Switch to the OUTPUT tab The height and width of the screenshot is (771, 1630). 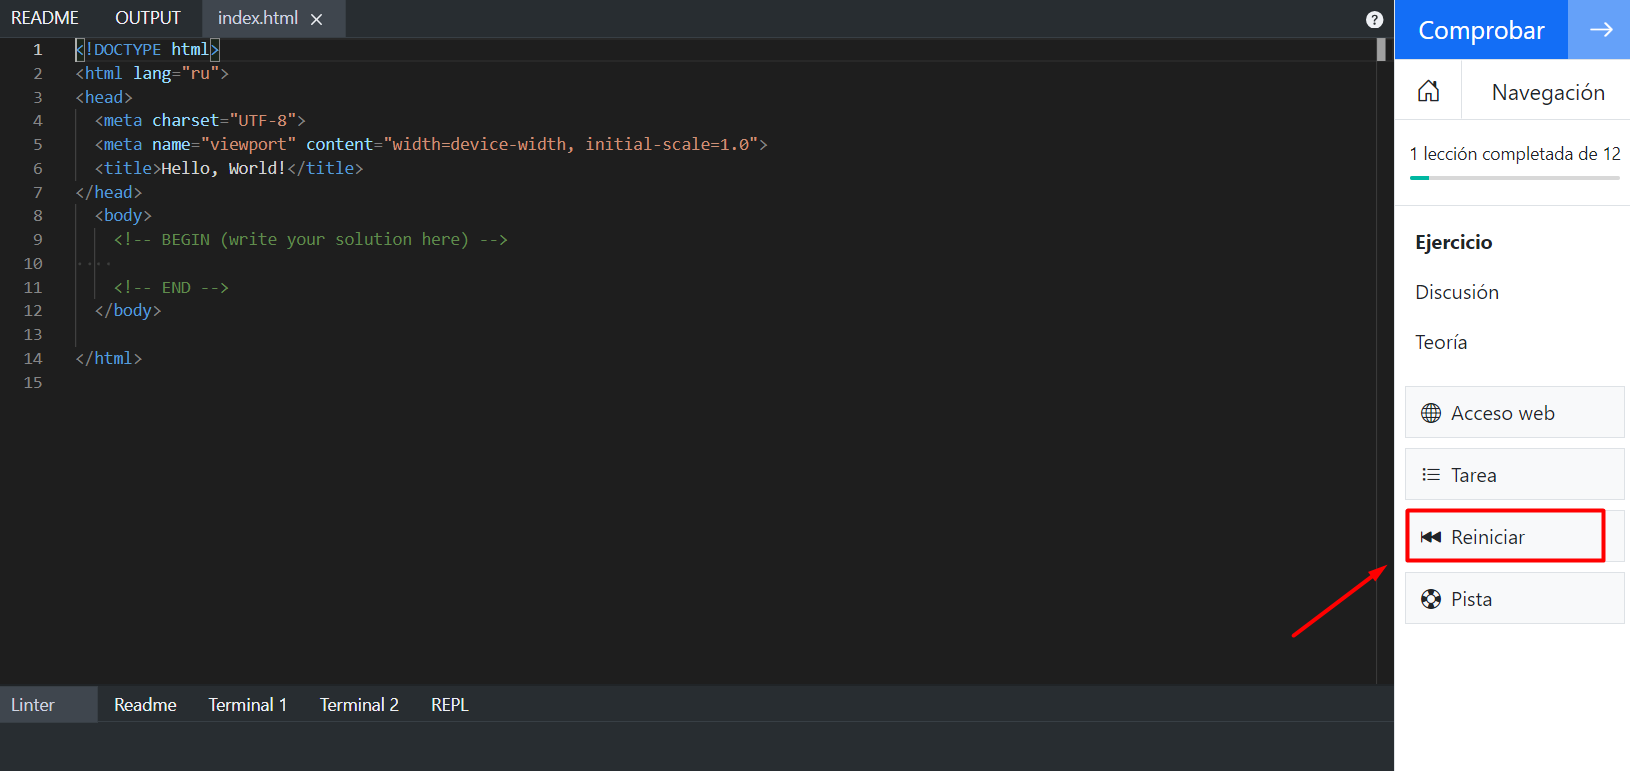[148, 18]
